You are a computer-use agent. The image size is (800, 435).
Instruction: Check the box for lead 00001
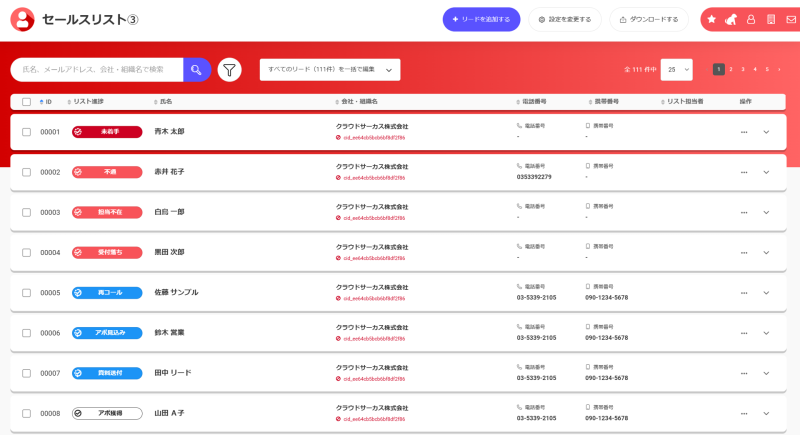27,132
